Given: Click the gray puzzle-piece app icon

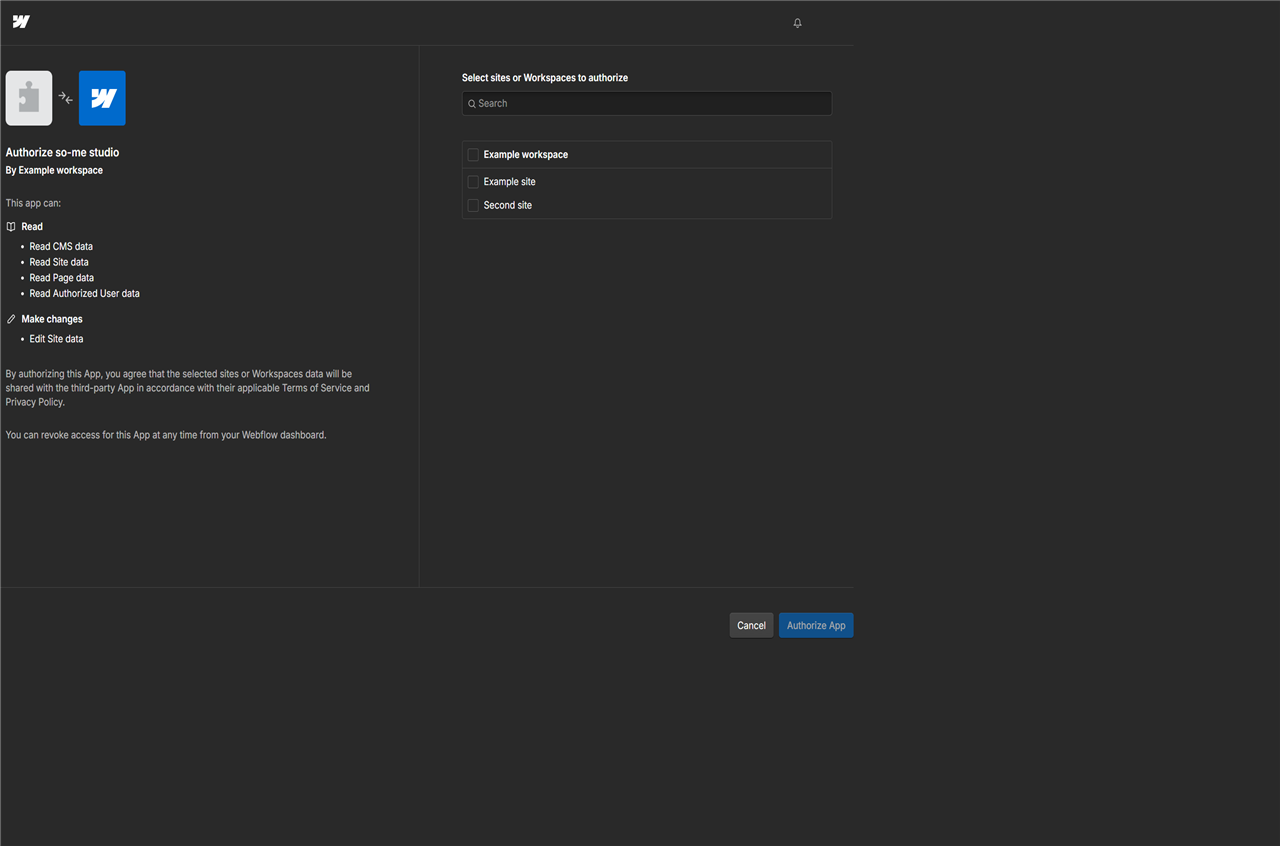Looking at the screenshot, I should coord(29,98).
